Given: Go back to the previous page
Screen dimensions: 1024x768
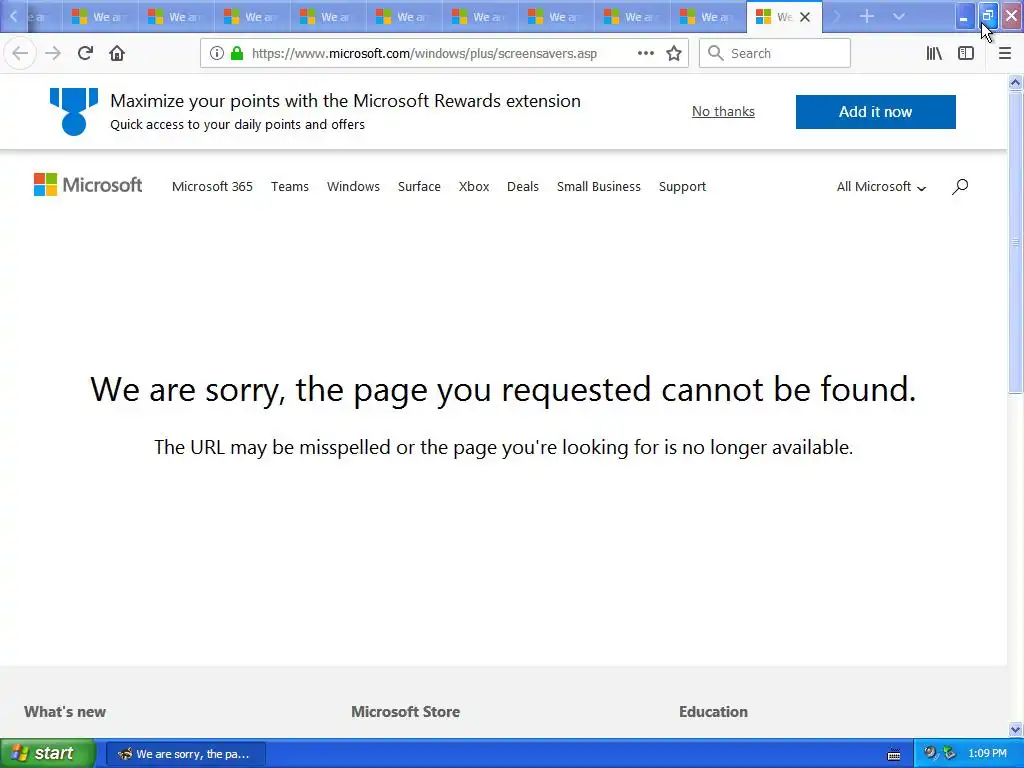Looking at the screenshot, I should (x=20, y=54).
